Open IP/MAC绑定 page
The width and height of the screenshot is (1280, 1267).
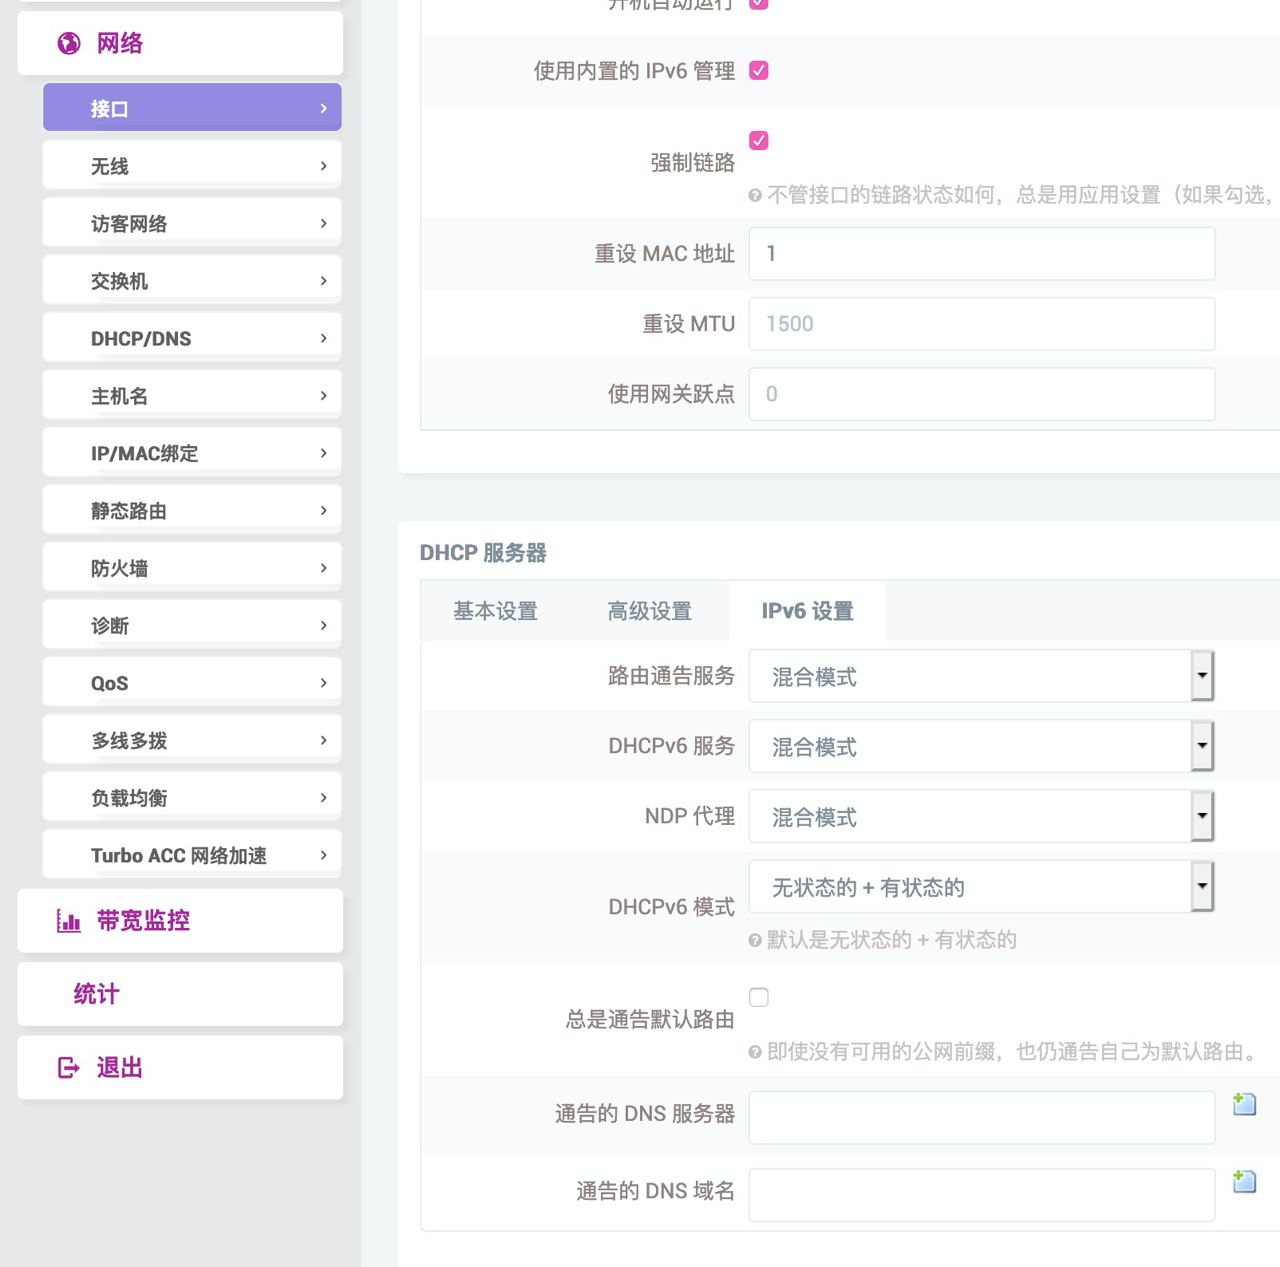[192, 453]
